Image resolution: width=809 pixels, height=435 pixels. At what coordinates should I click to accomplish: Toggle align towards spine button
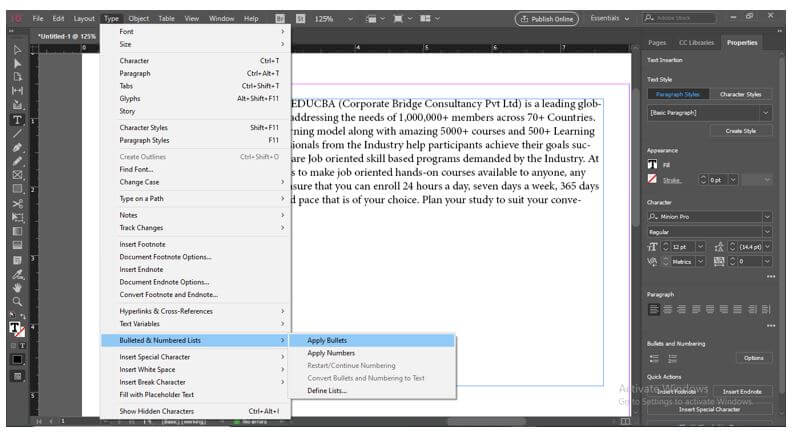(x=752, y=310)
